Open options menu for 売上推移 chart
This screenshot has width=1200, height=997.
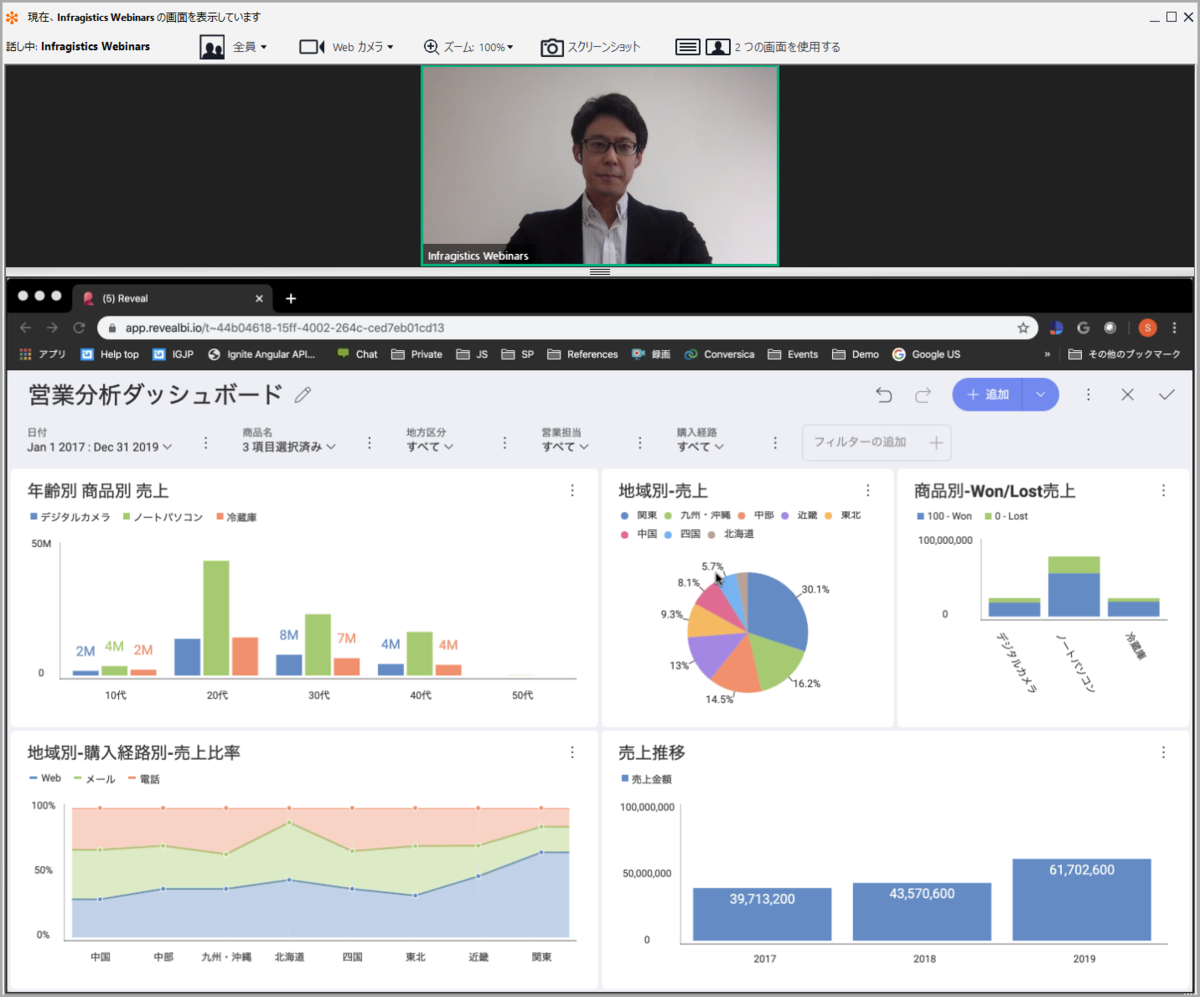[1163, 753]
